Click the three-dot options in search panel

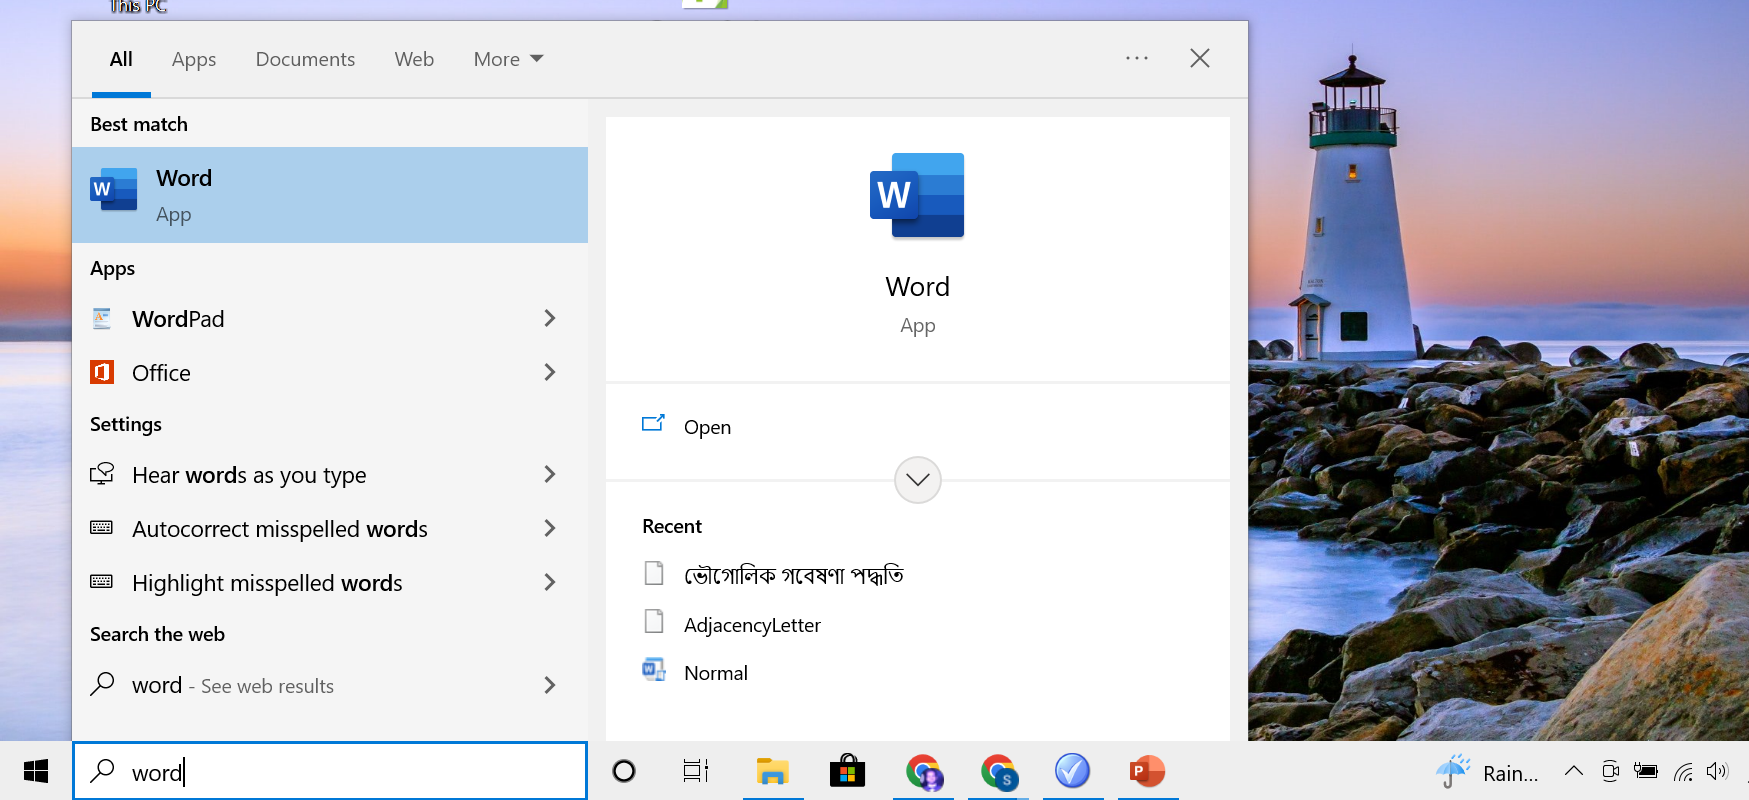click(x=1137, y=59)
